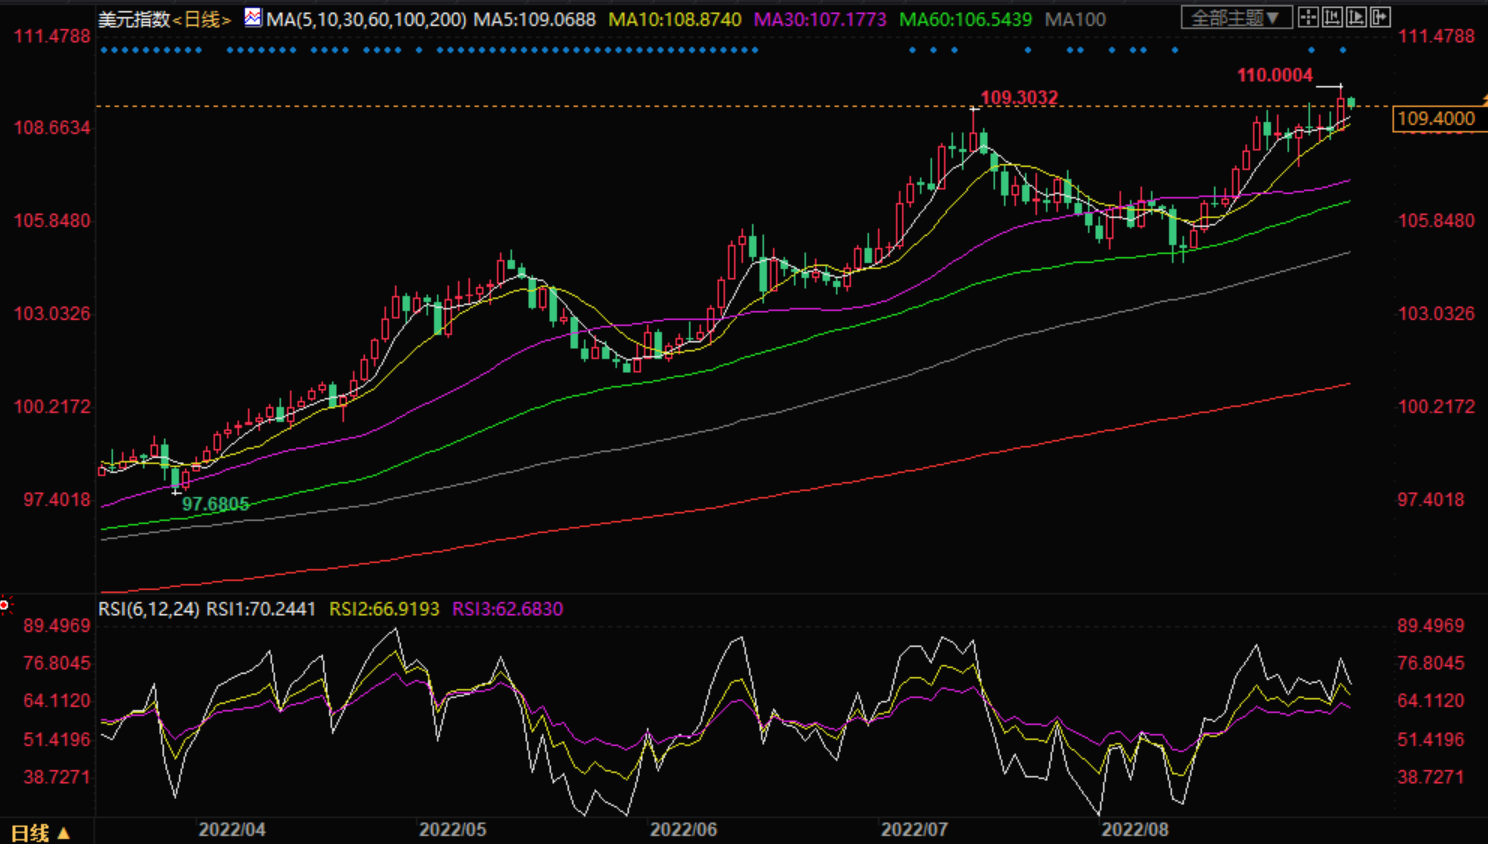Click the range measurement icon in toolbar

1332,17
